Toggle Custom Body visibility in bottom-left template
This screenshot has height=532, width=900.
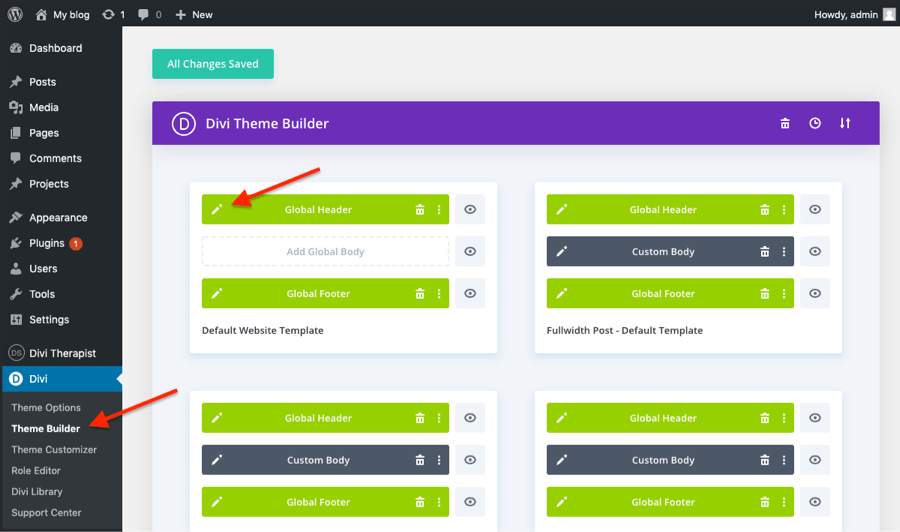click(x=470, y=460)
